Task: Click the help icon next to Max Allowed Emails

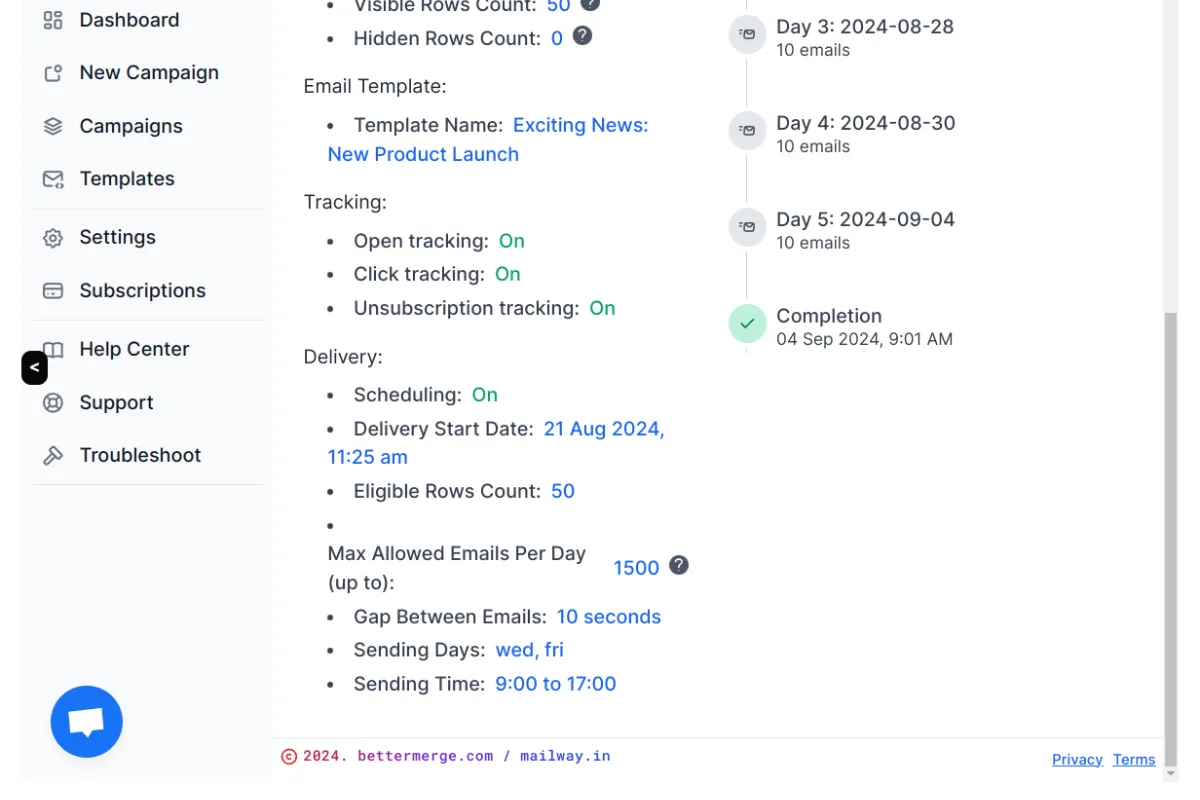Action: [678, 565]
